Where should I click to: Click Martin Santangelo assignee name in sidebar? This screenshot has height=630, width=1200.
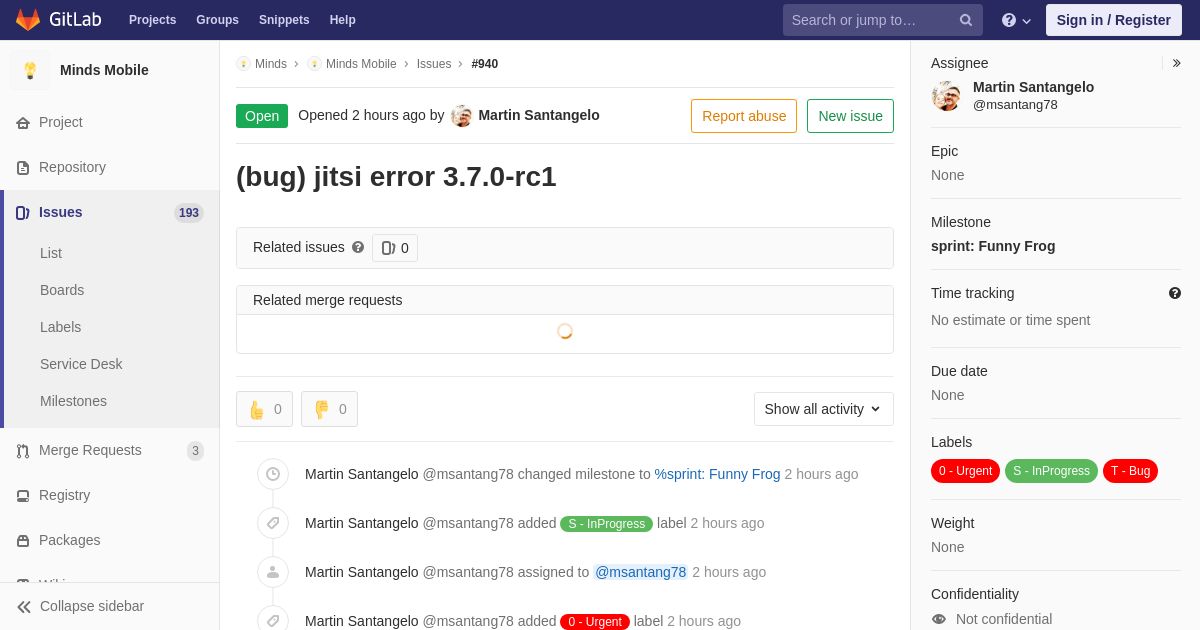[1033, 87]
